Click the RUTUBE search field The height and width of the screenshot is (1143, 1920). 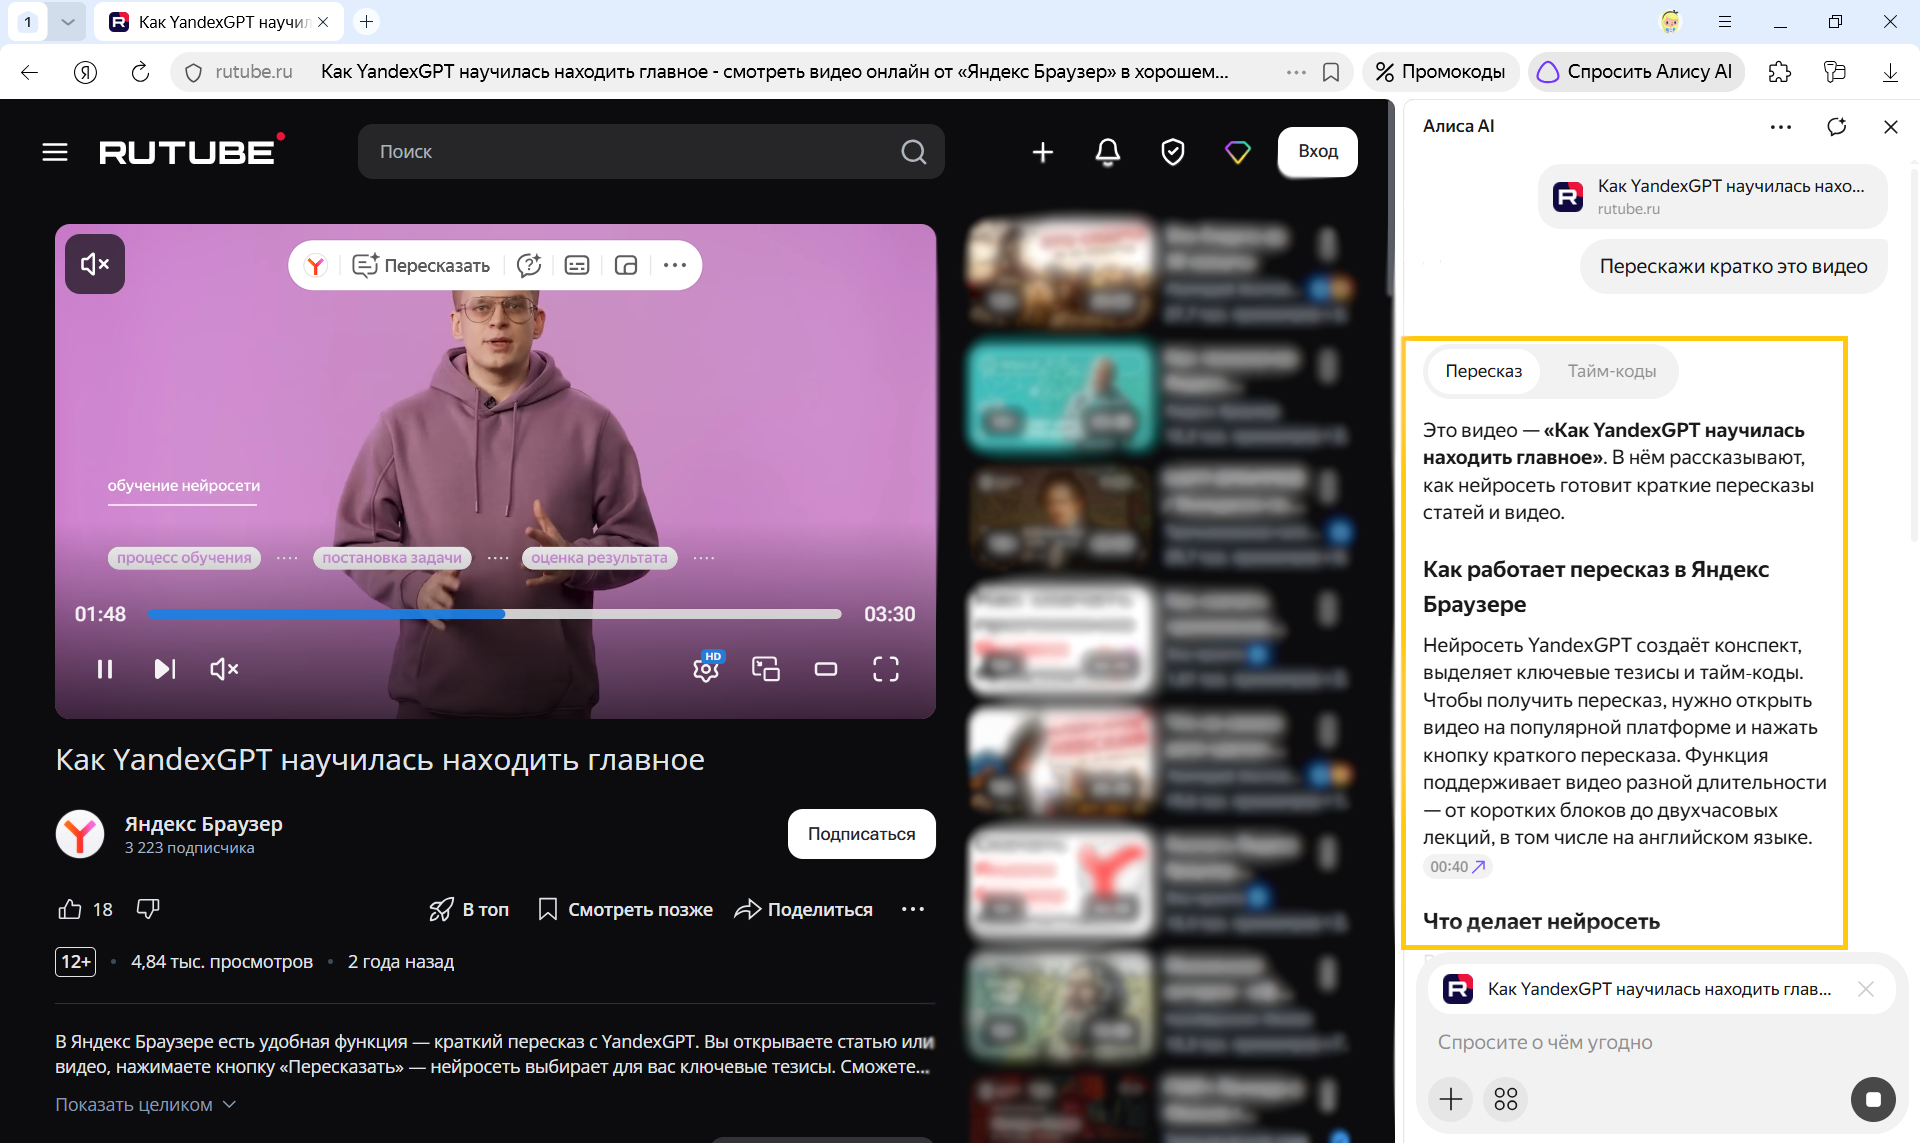pos(651,152)
